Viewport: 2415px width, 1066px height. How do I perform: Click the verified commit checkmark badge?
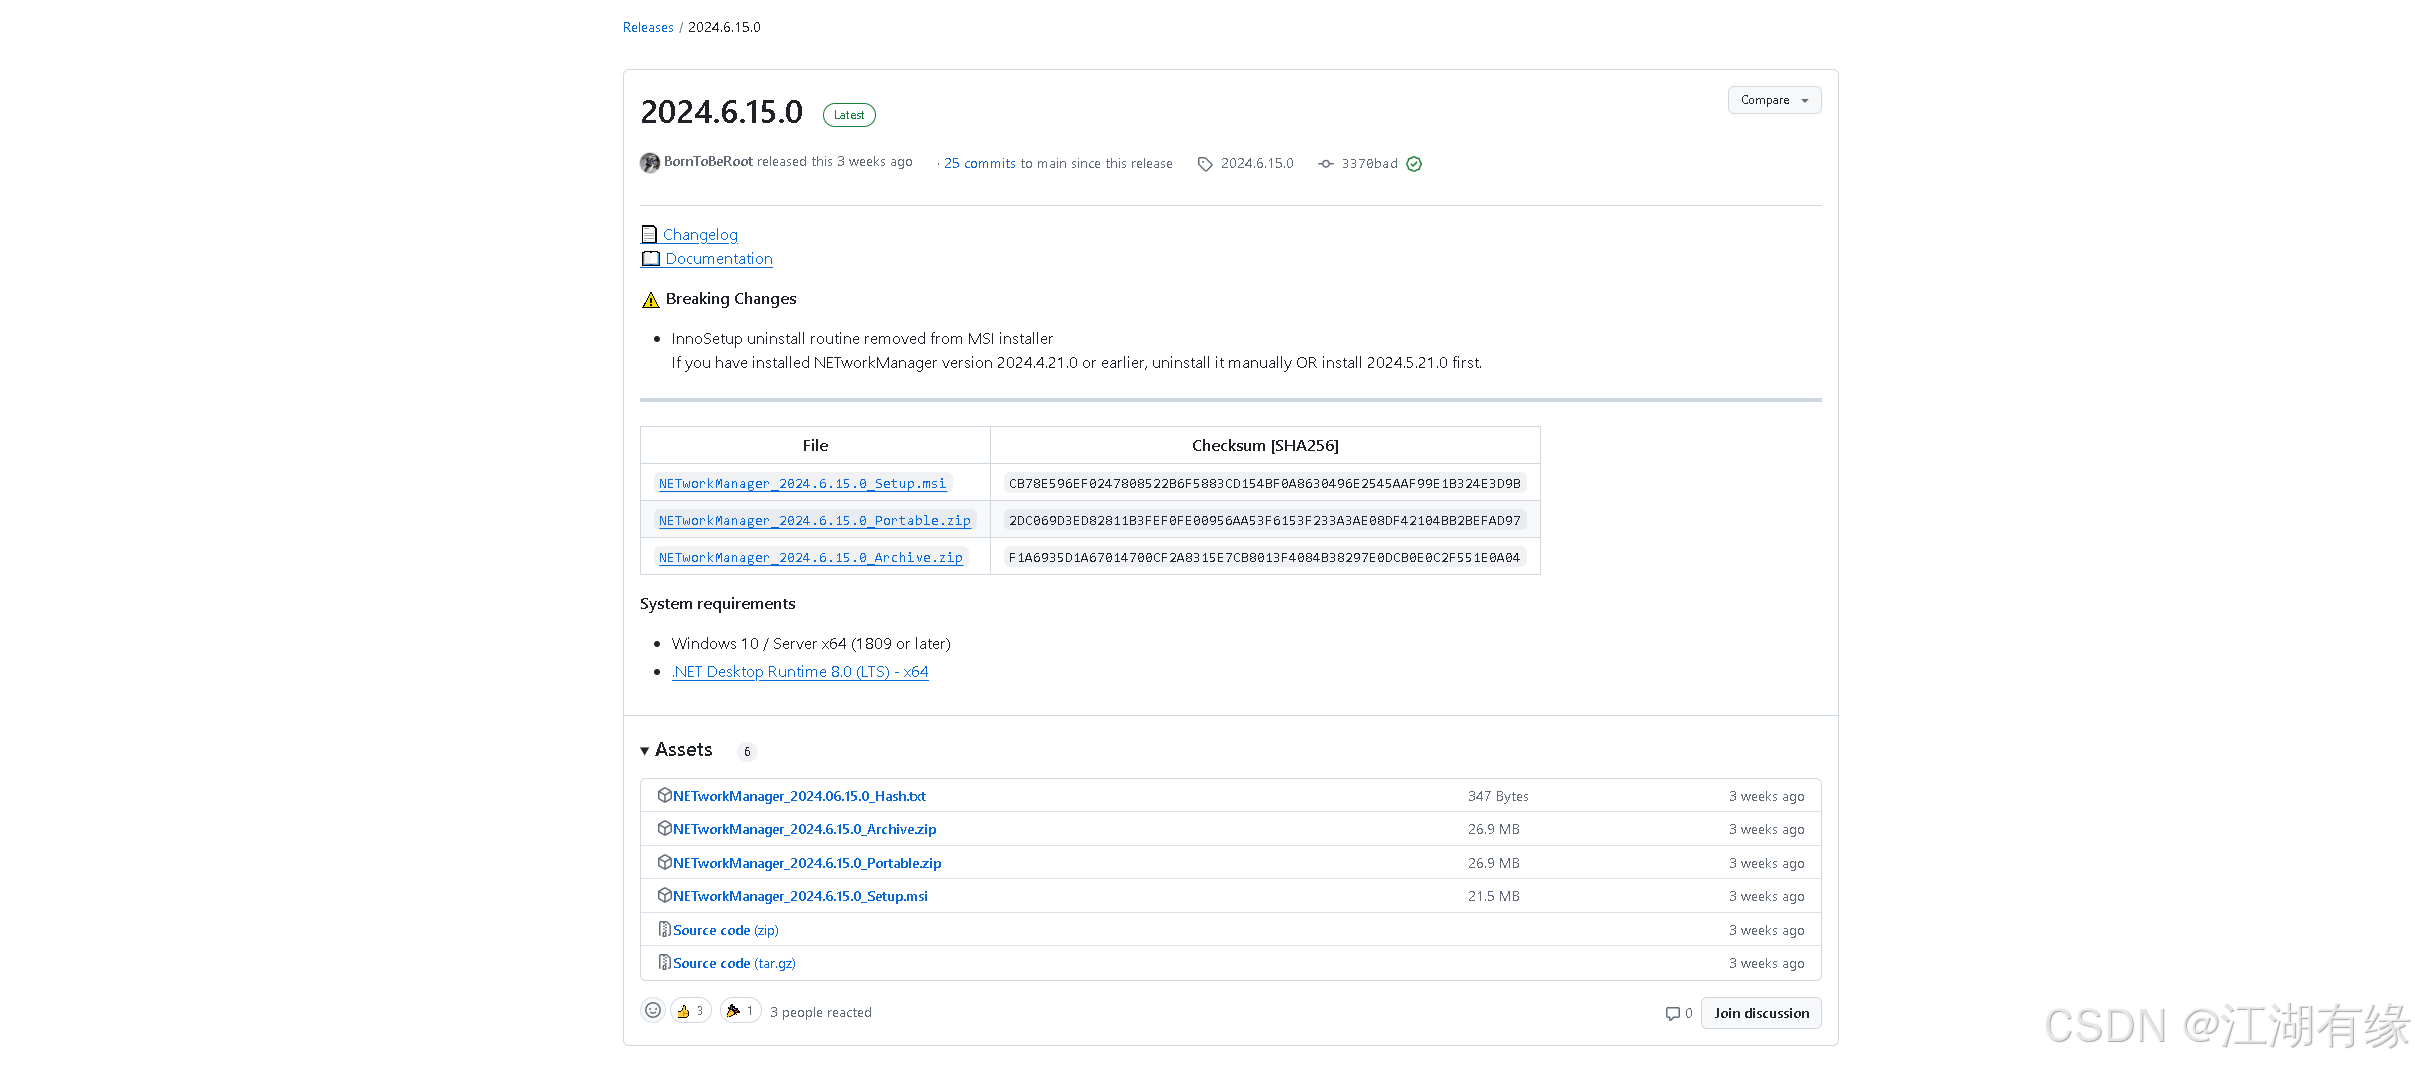pos(1414,163)
